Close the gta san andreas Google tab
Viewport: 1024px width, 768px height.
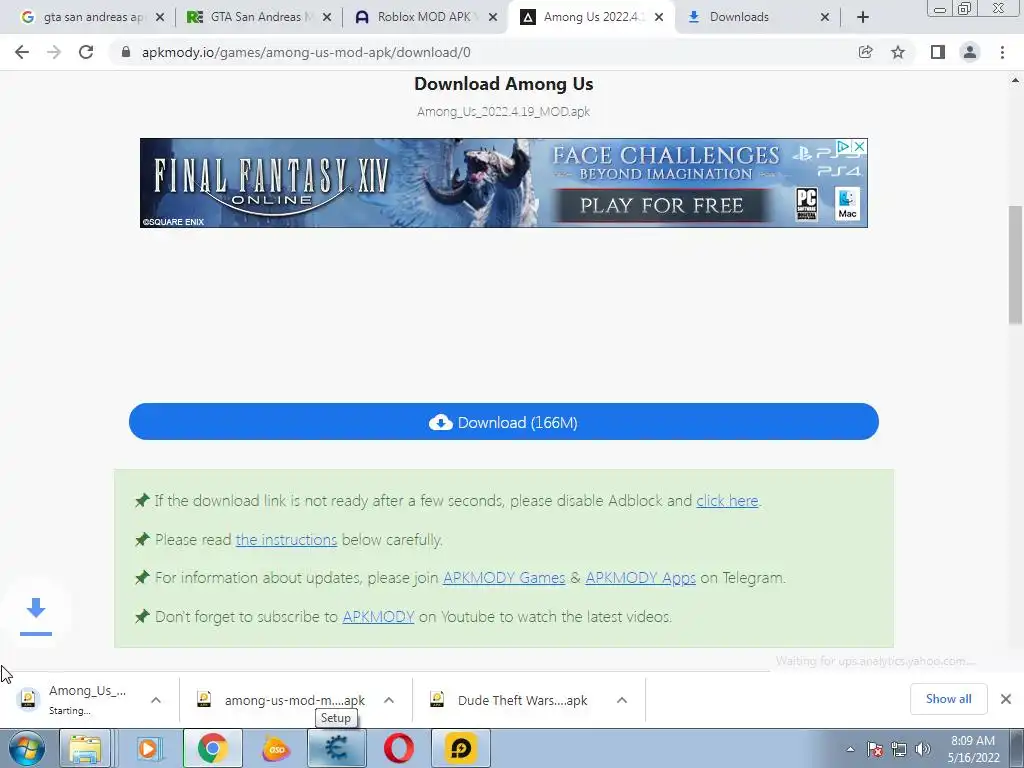(160, 17)
